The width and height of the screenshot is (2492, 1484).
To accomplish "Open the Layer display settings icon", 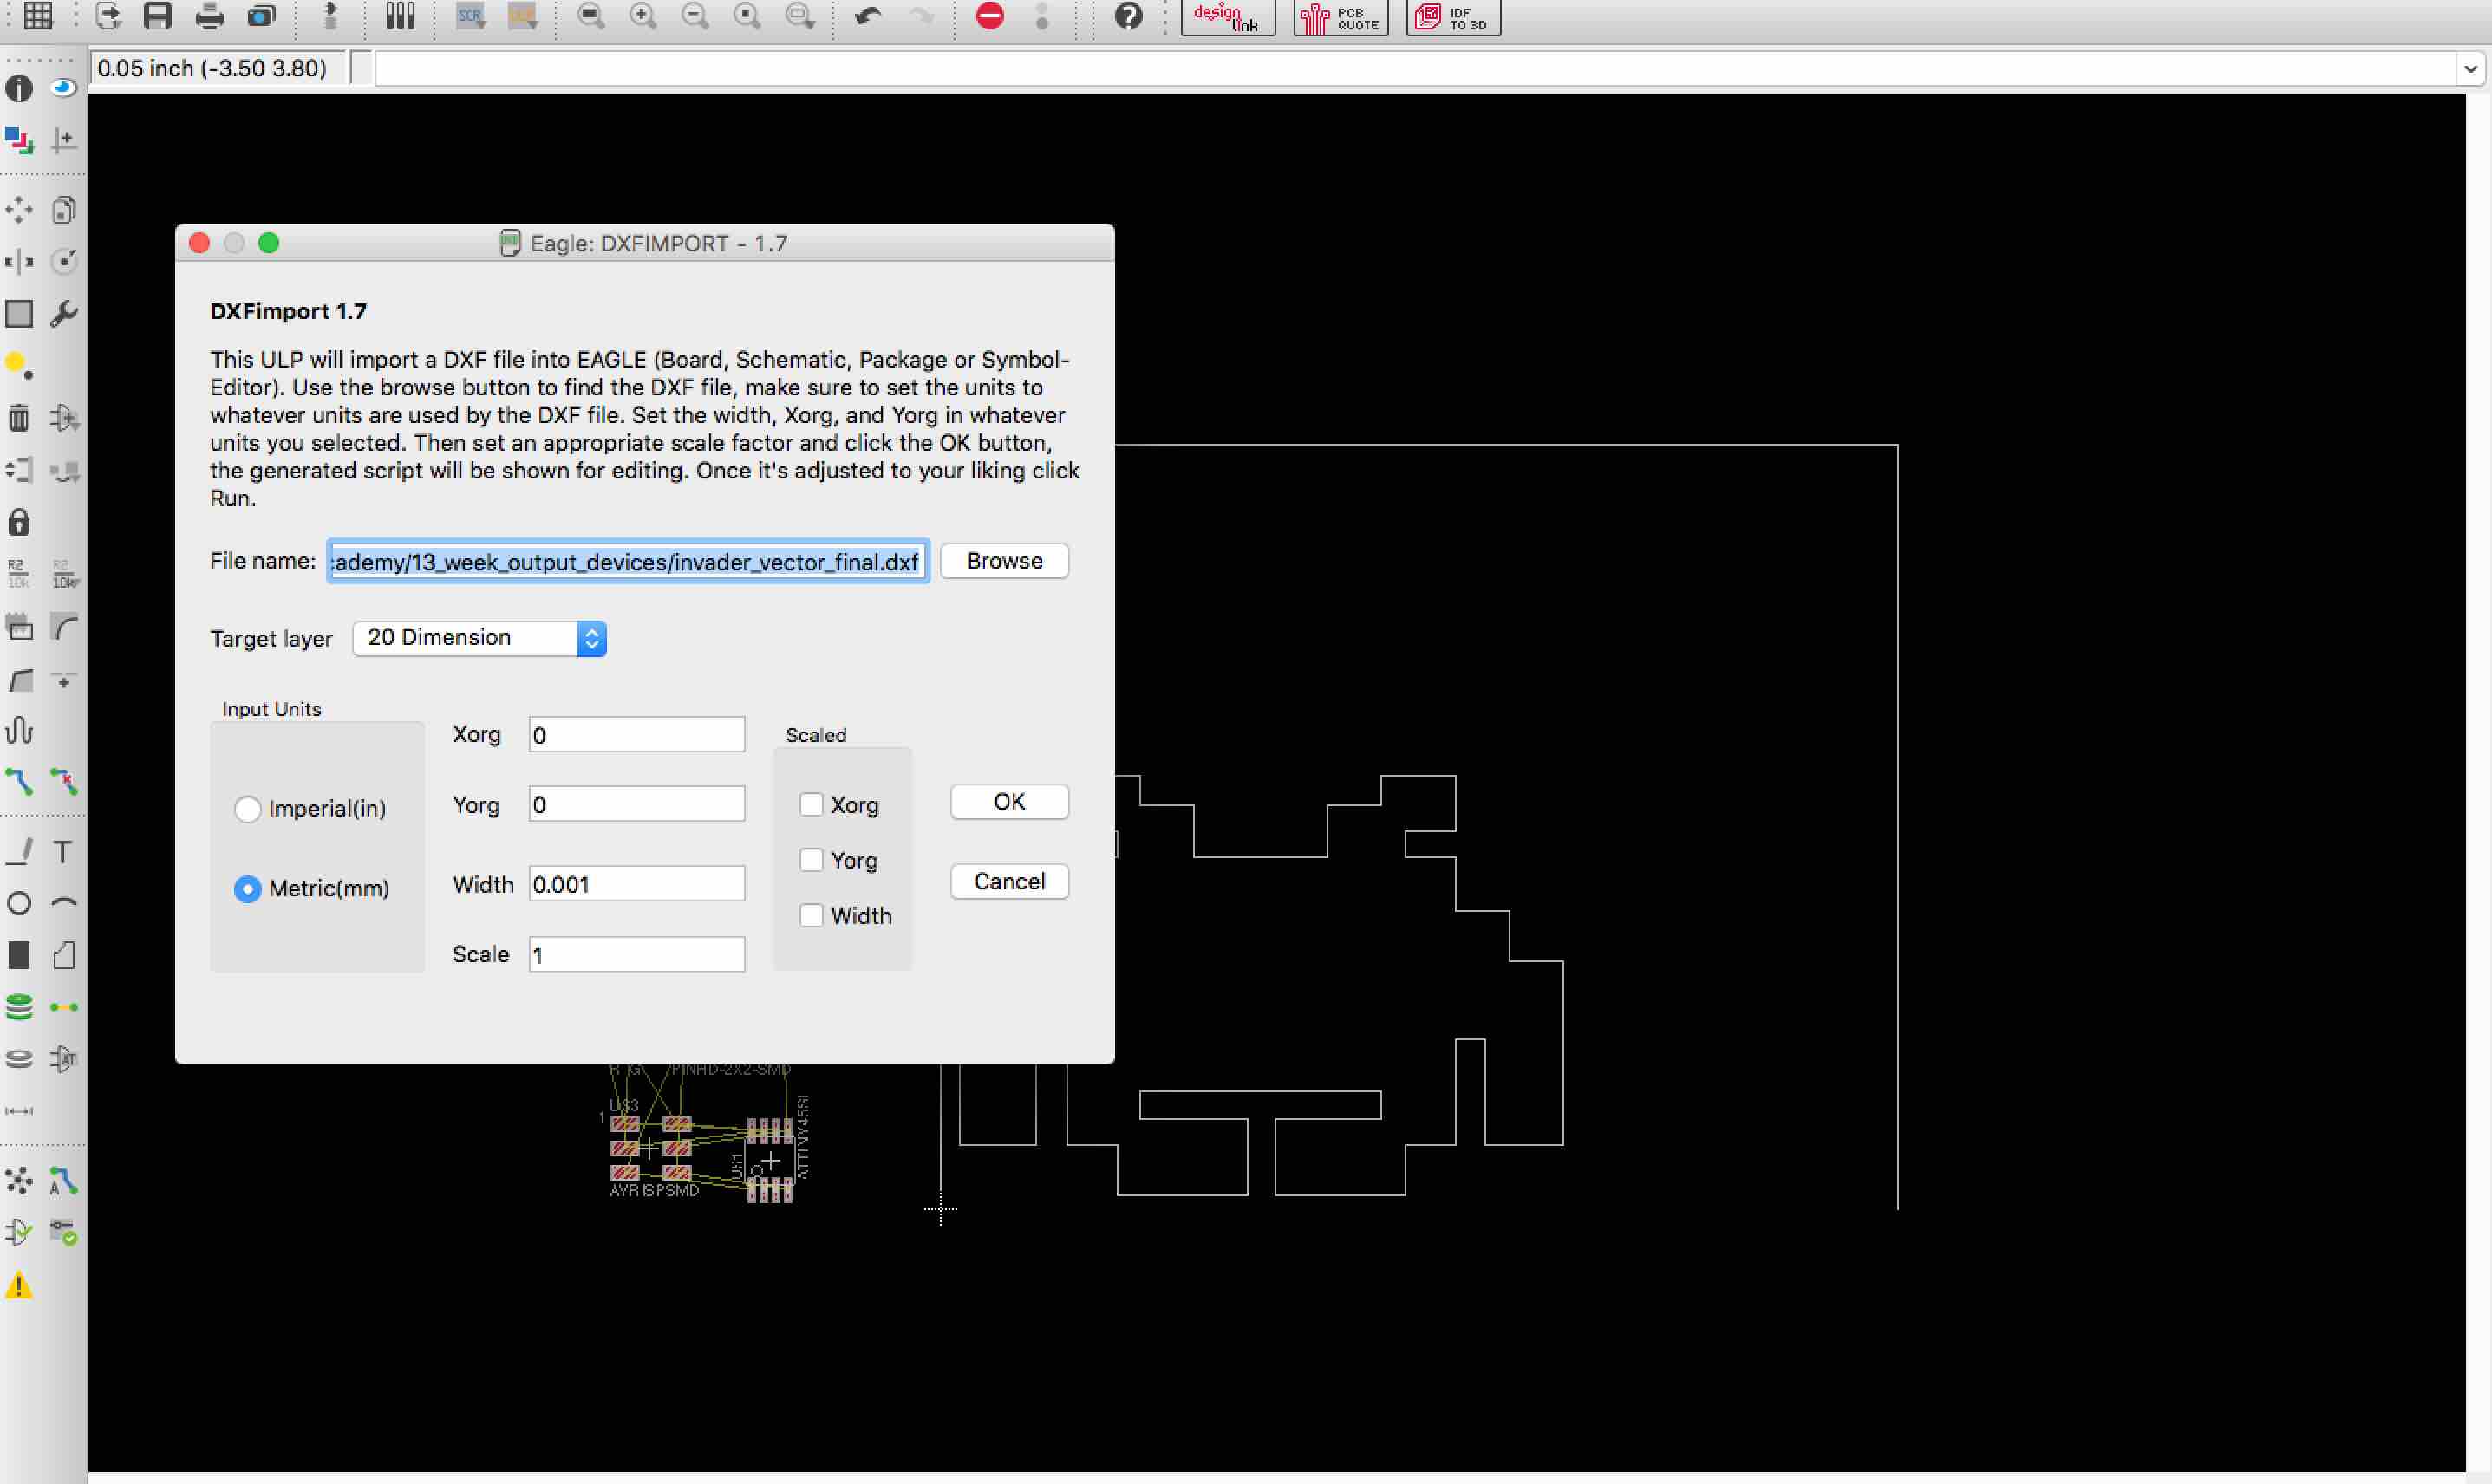I will [19, 140].
